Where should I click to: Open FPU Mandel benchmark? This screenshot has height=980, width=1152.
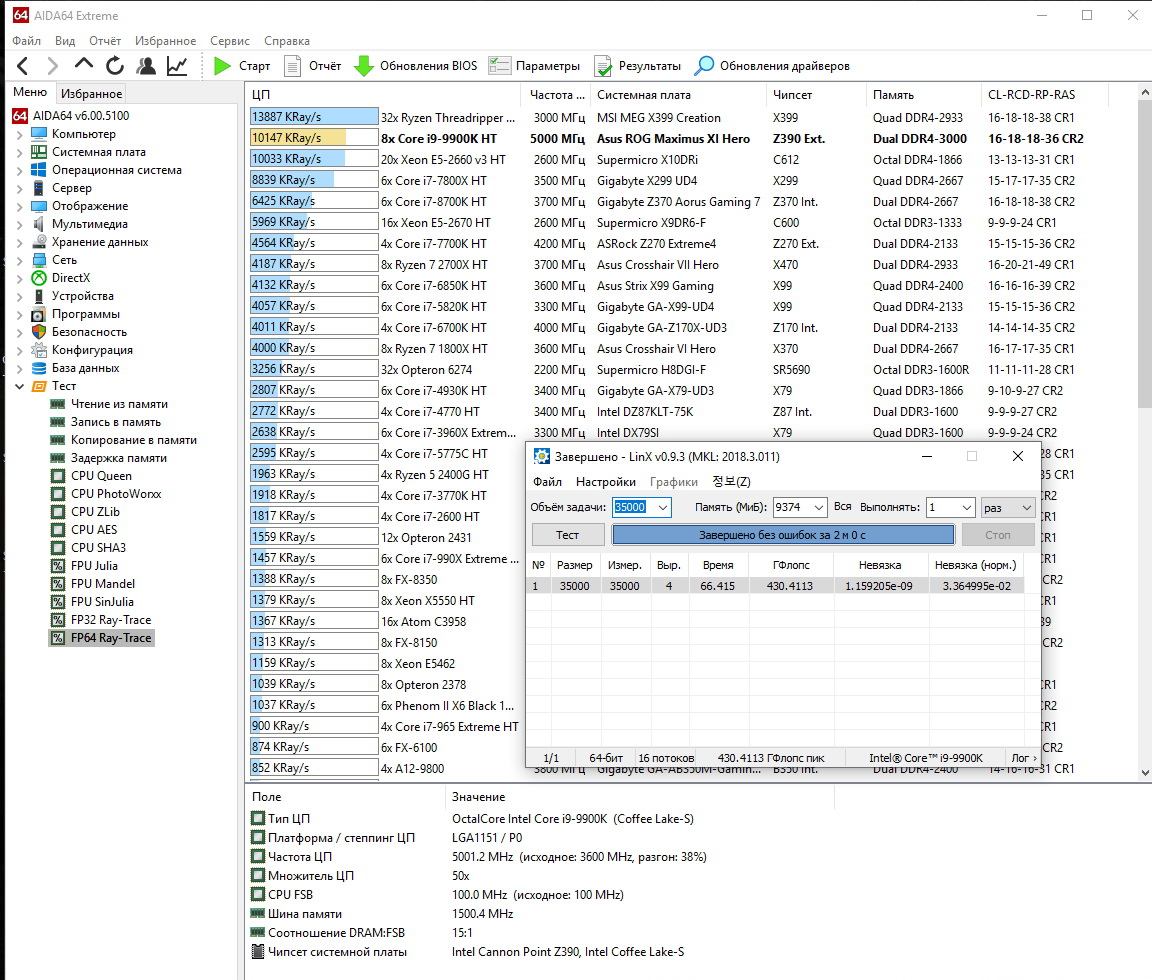click(103, 584)
